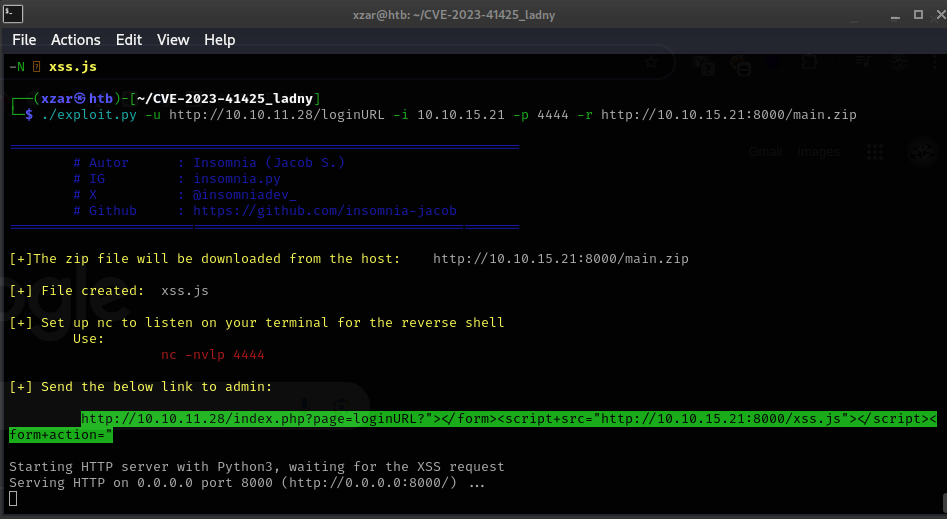Click the main.zip download URL in the output
Viewport: 947px width, 519px height.
pos(560,259)
